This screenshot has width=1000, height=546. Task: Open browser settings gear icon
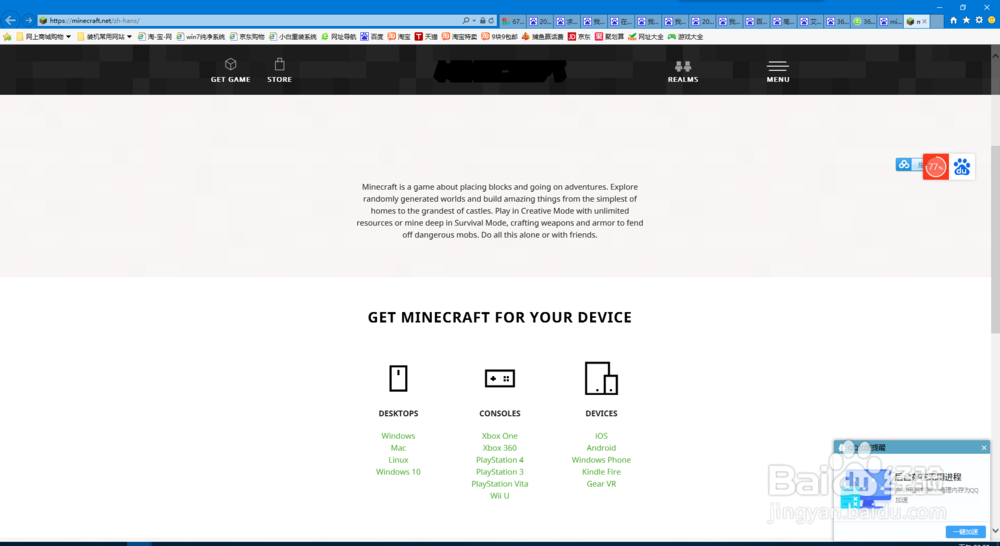pyautogui.click(x=979, y=20)
